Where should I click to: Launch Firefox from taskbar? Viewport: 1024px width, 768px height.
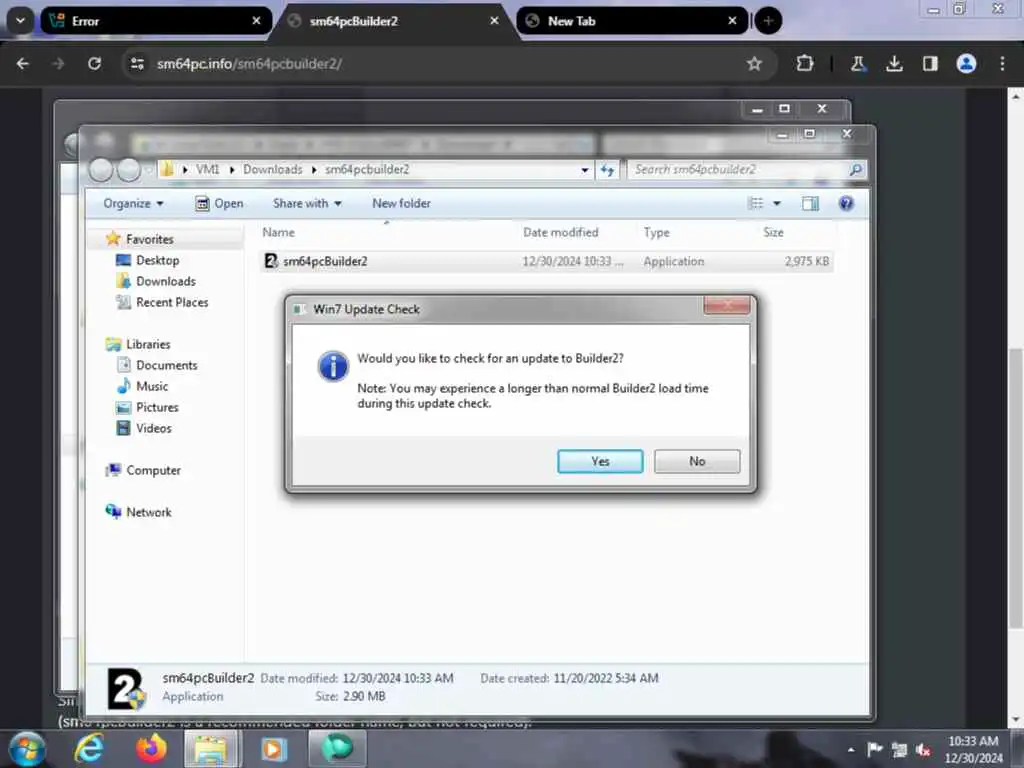[151, 748]
